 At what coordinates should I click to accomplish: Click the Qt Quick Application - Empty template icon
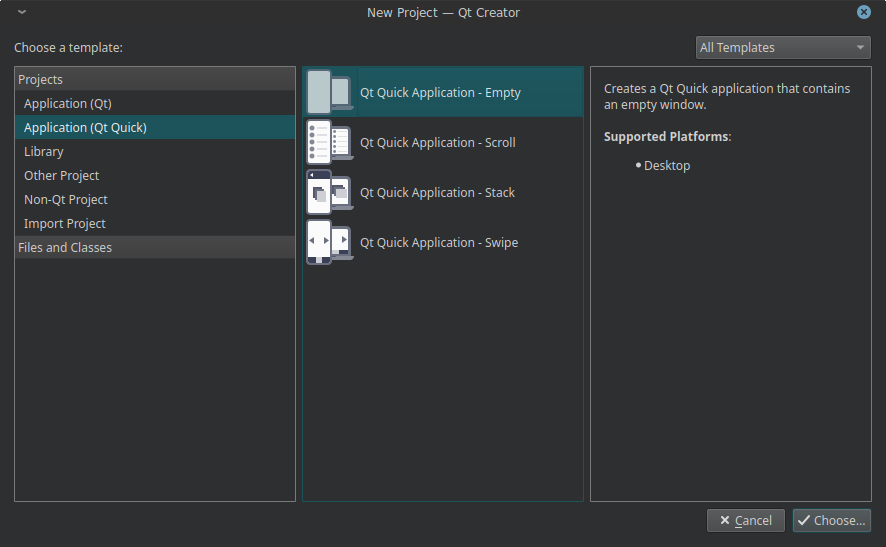point(330,92)
